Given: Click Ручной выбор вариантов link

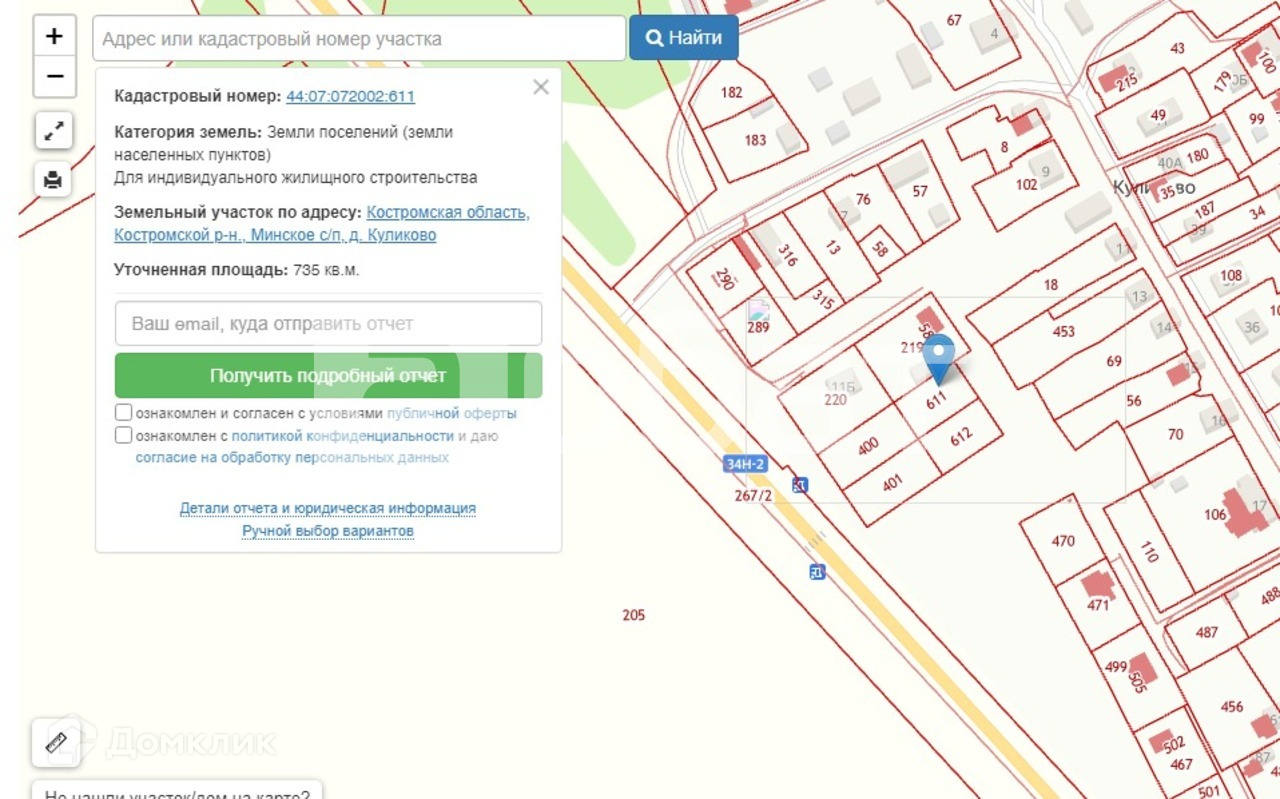Looking at the screenshot, I should [328, 530].
